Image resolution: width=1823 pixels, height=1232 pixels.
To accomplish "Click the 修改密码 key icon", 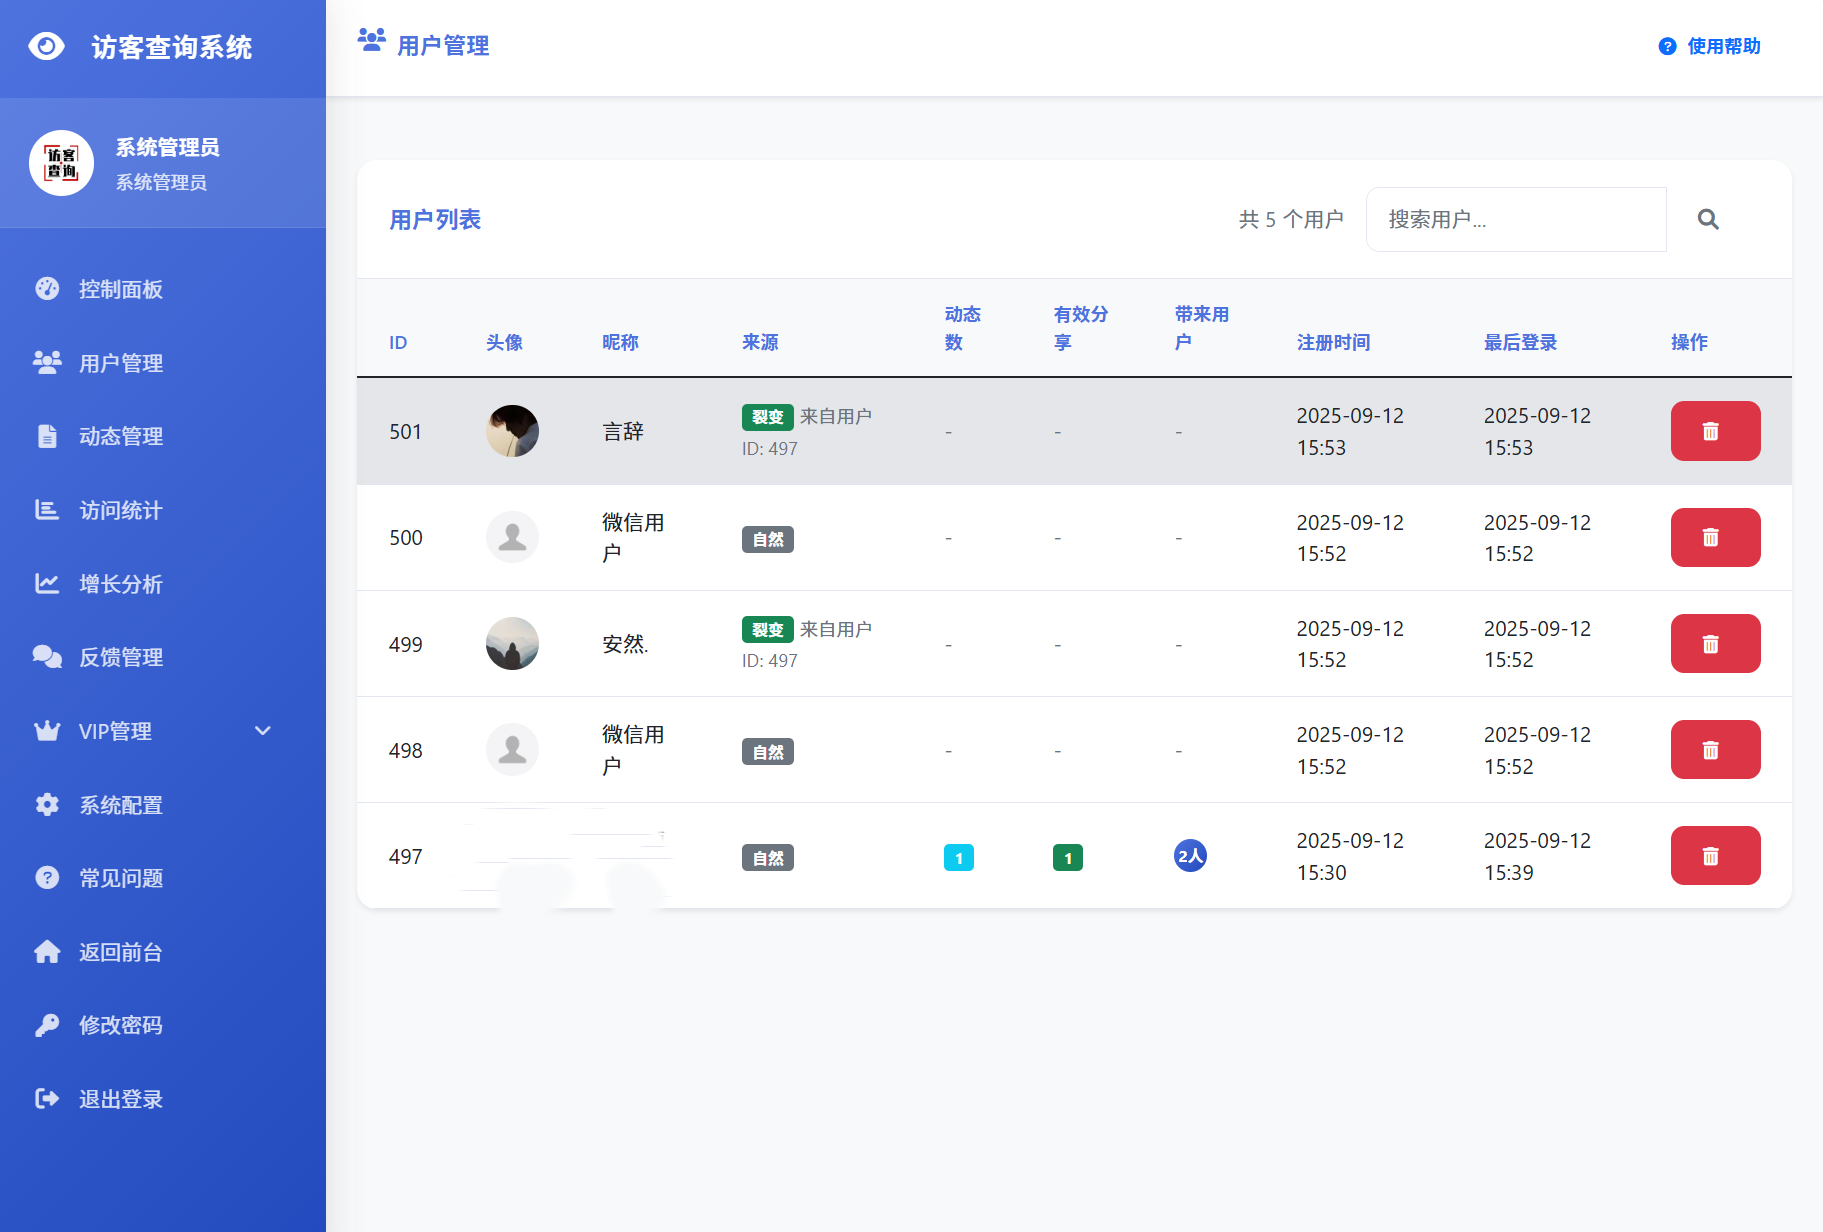I will (x=47, y=1025).
